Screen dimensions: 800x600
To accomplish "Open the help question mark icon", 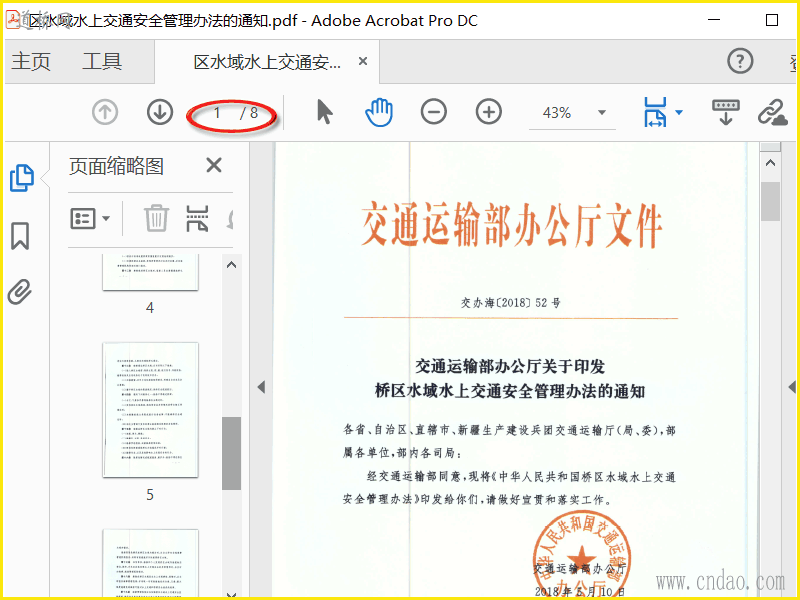I will pos(740,61).
